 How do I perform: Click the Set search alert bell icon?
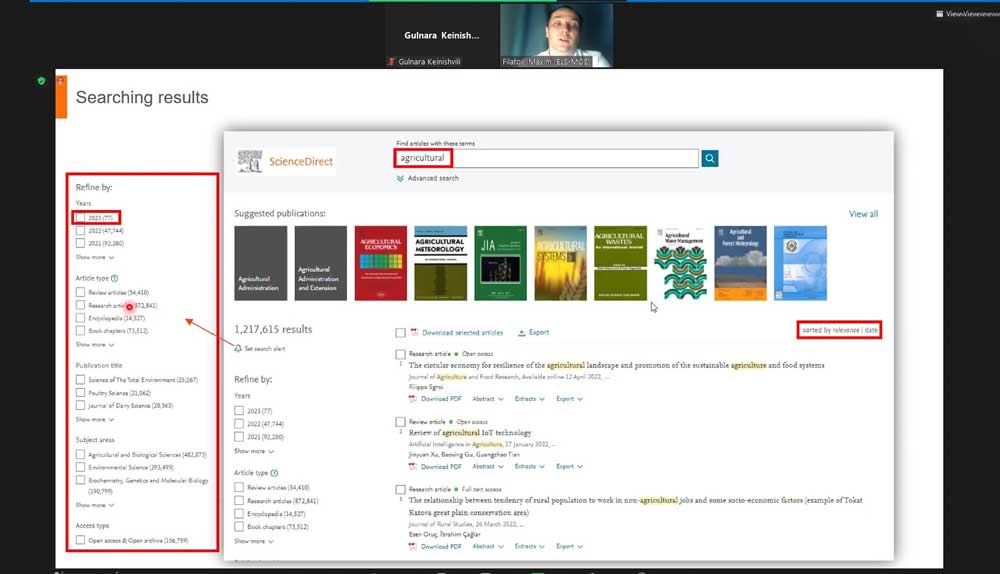tap(238, 348)
